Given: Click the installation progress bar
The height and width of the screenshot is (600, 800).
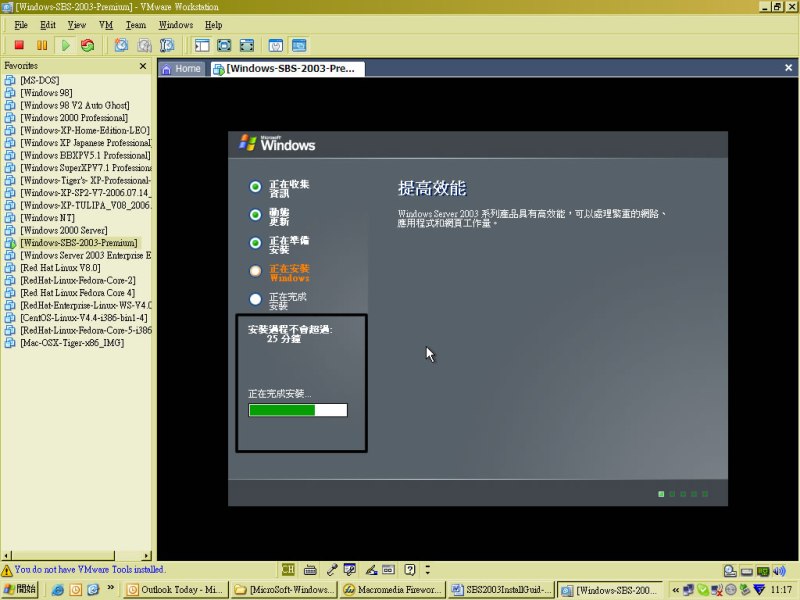Looking at the screenshot, I should point(298,410).
